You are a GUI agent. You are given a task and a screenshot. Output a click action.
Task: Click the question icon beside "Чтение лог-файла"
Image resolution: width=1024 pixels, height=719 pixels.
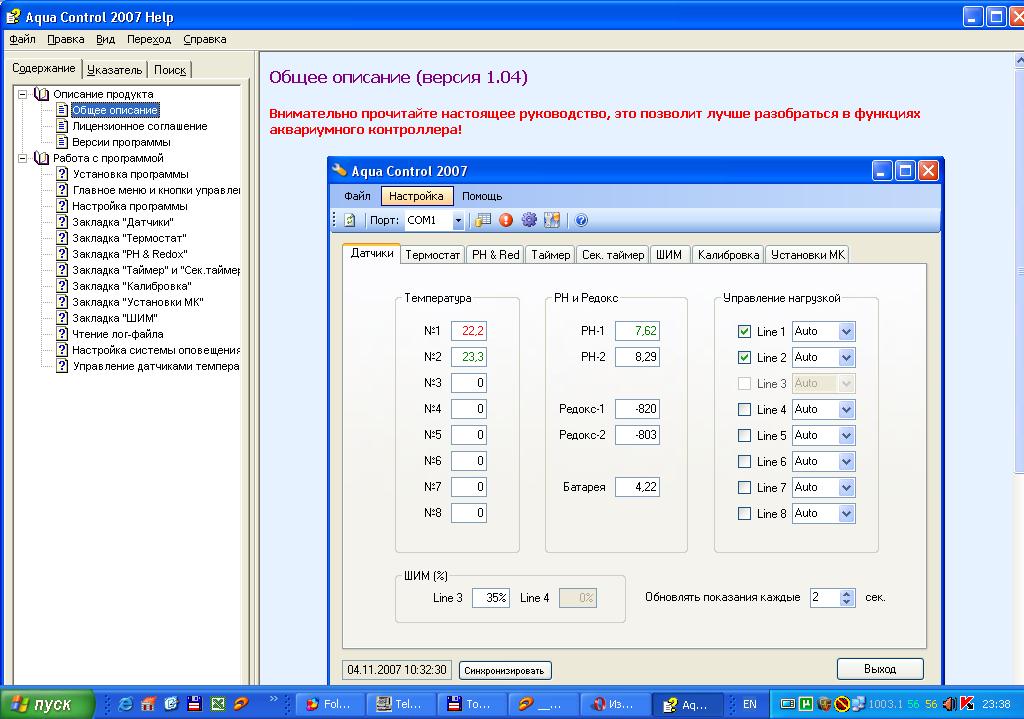[x=62, y=334]
